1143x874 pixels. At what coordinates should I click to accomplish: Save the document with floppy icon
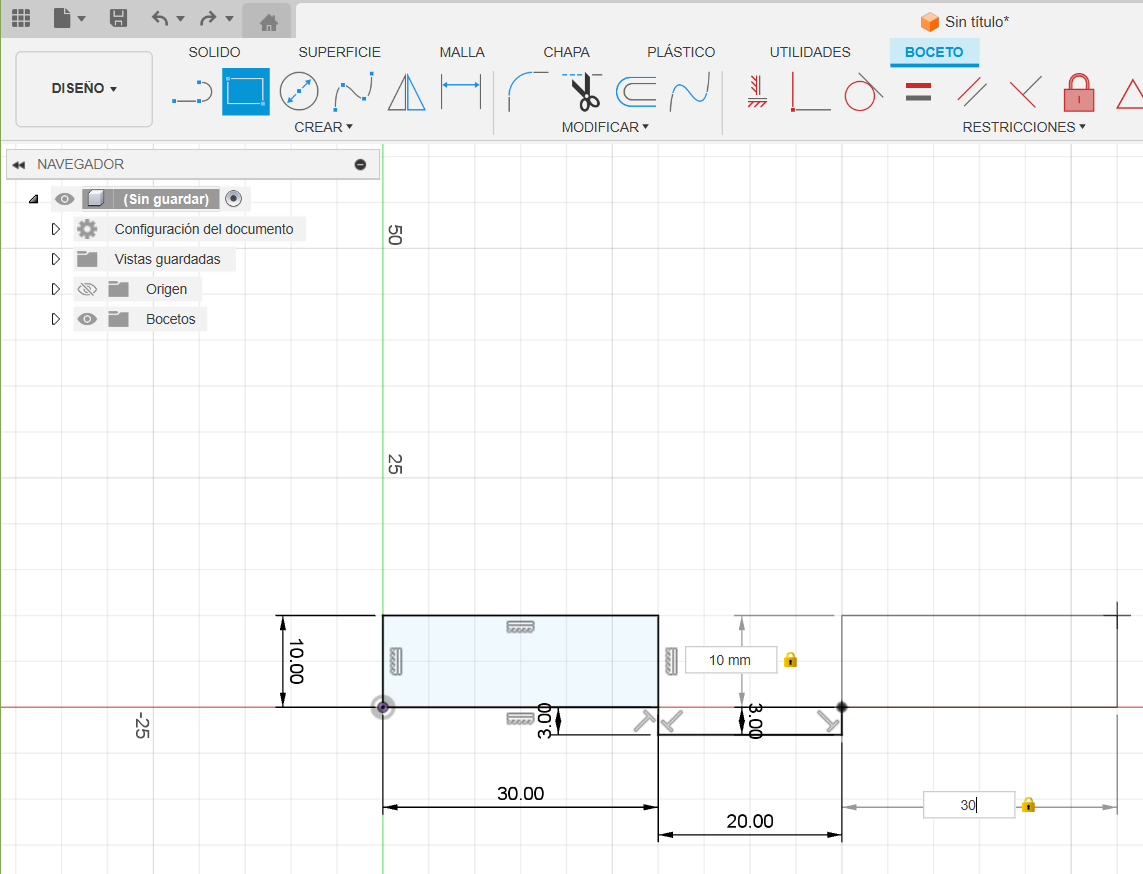point(118,18)
